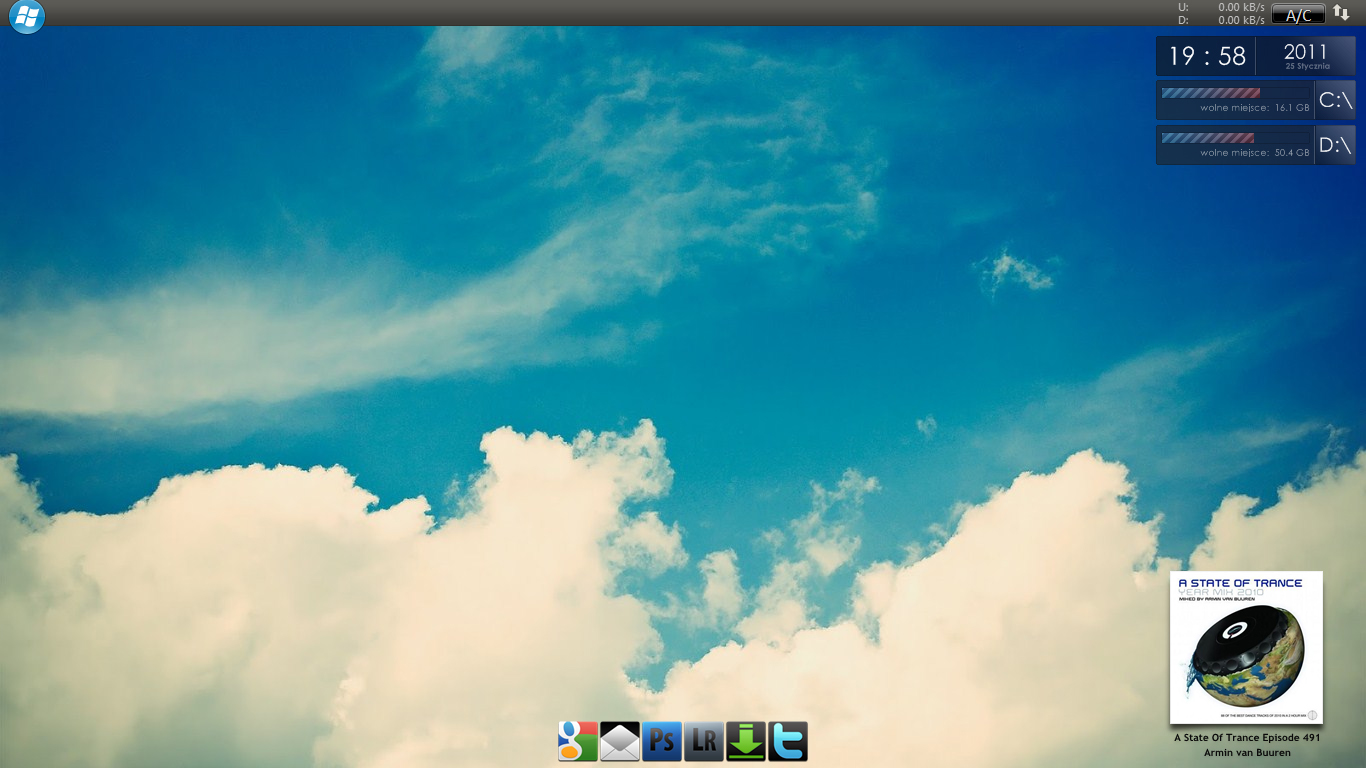Click 'wolne miejsce: 50.4 GB' text
This screenshot has height=768, width=1366.
(1255, 153)
